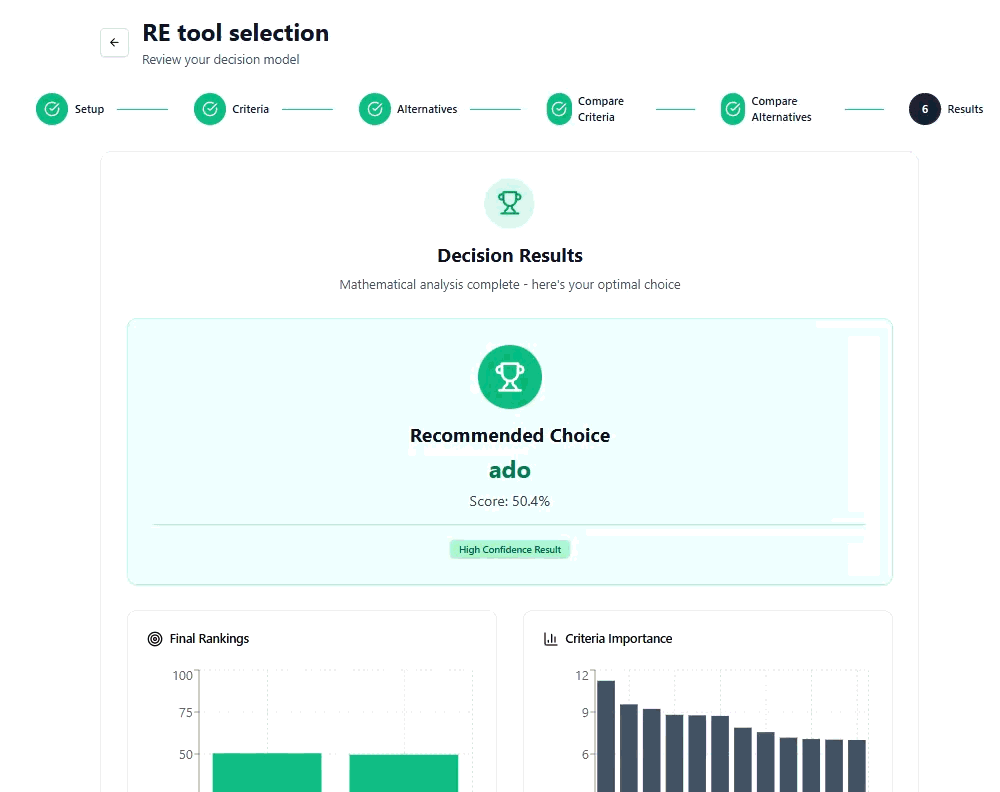Click the checkmark icon on the Alternatives step
This screenshot has width=1000, height=792.
click(374, 108)
